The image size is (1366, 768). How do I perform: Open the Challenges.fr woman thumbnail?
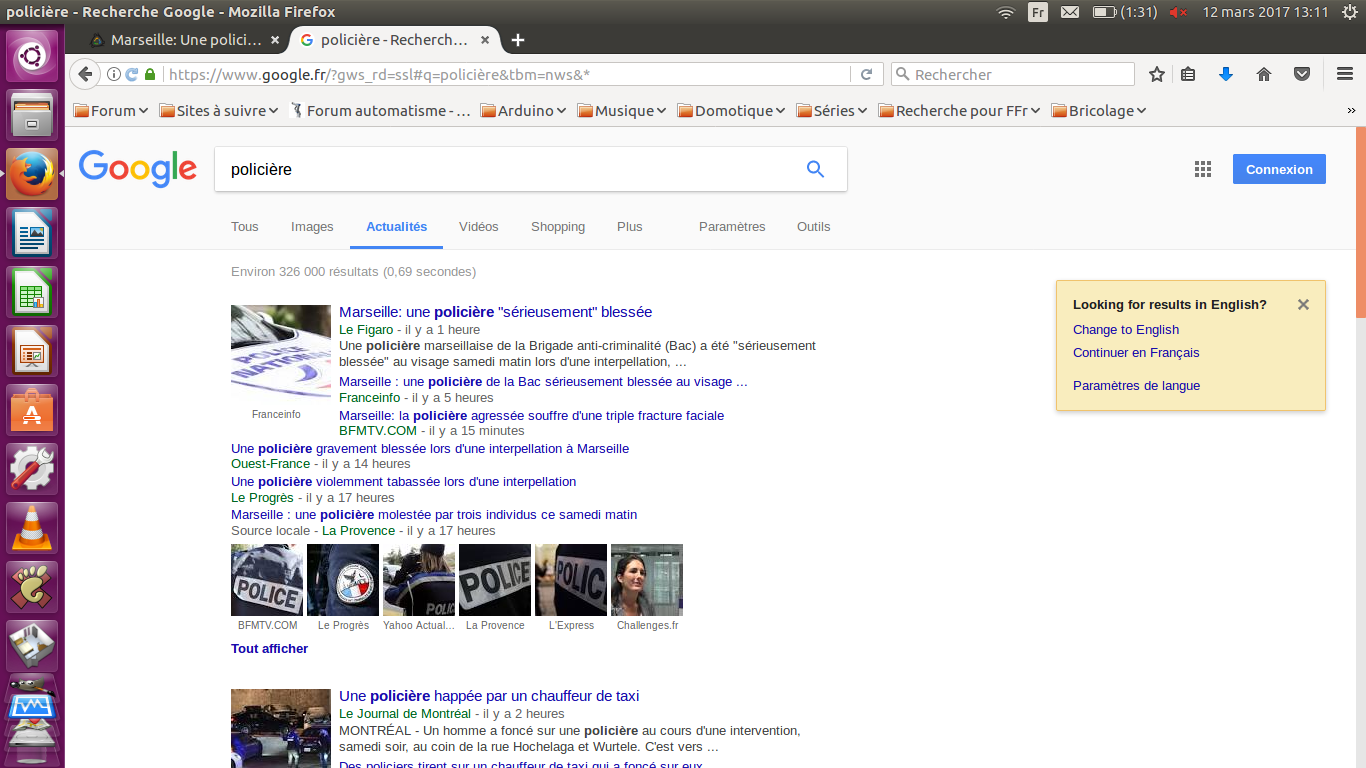(647, 580)
